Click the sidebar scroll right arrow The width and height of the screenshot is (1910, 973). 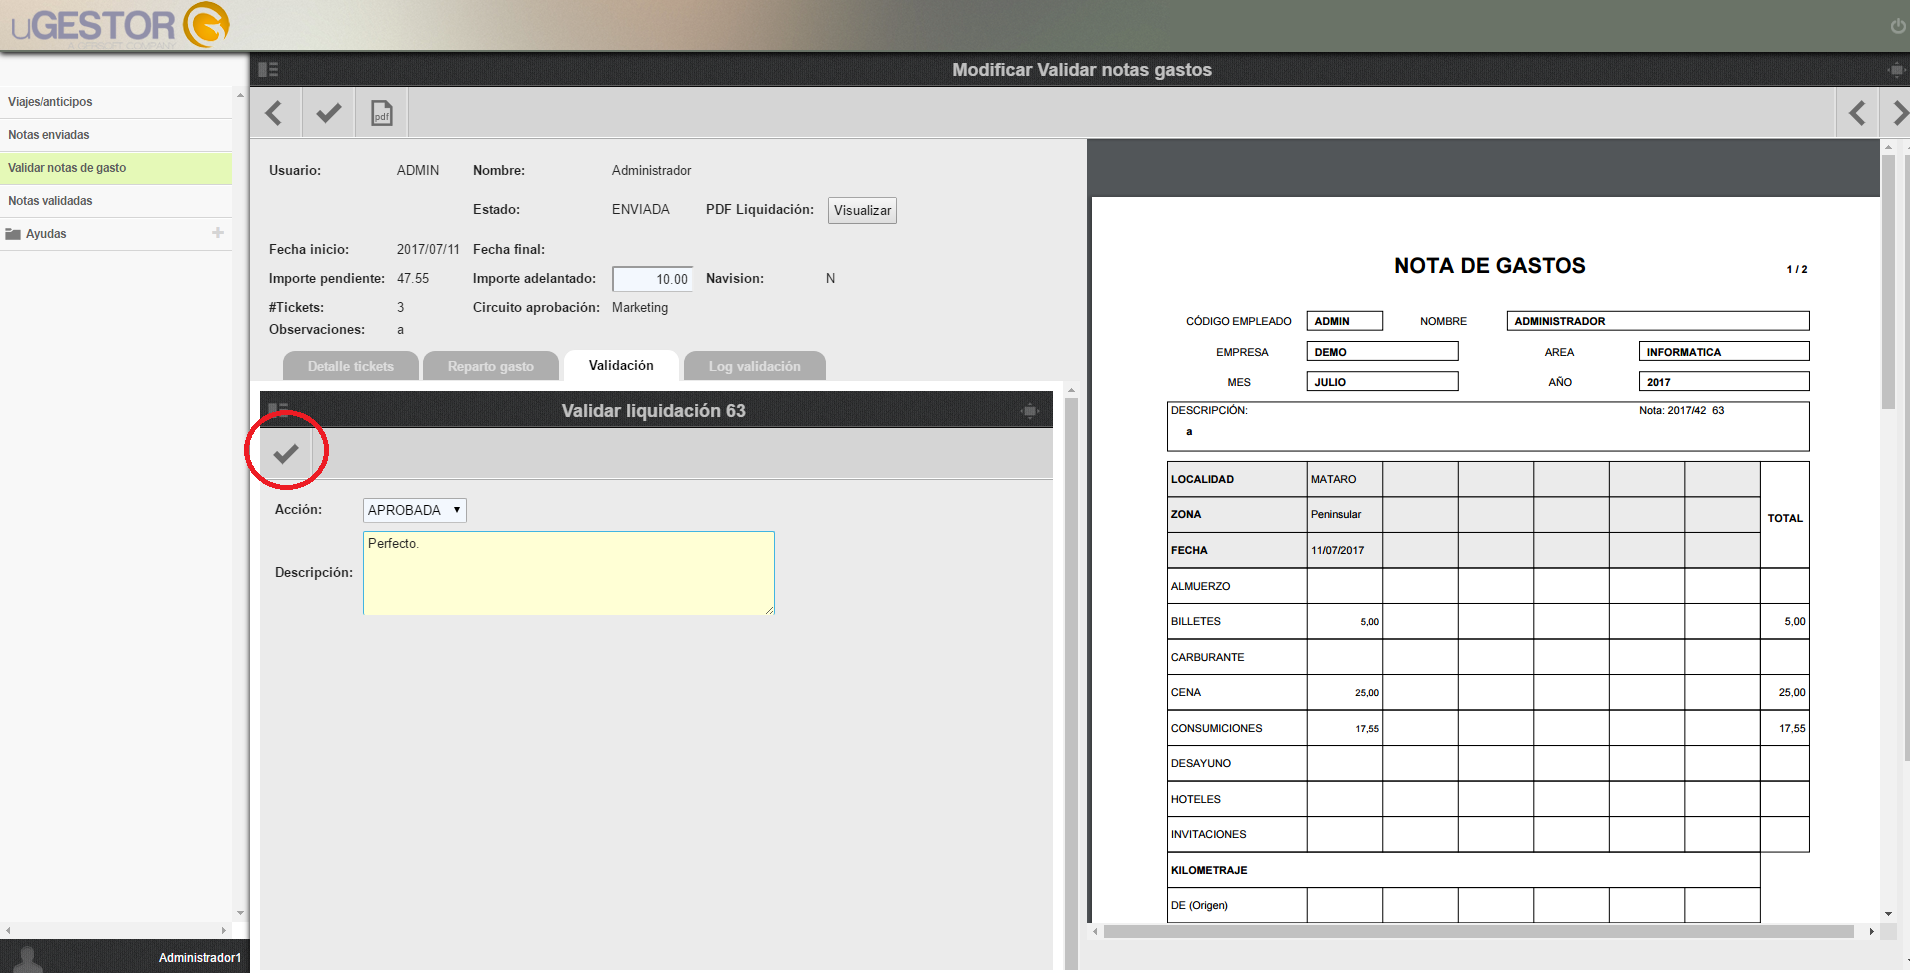(224, 930)
